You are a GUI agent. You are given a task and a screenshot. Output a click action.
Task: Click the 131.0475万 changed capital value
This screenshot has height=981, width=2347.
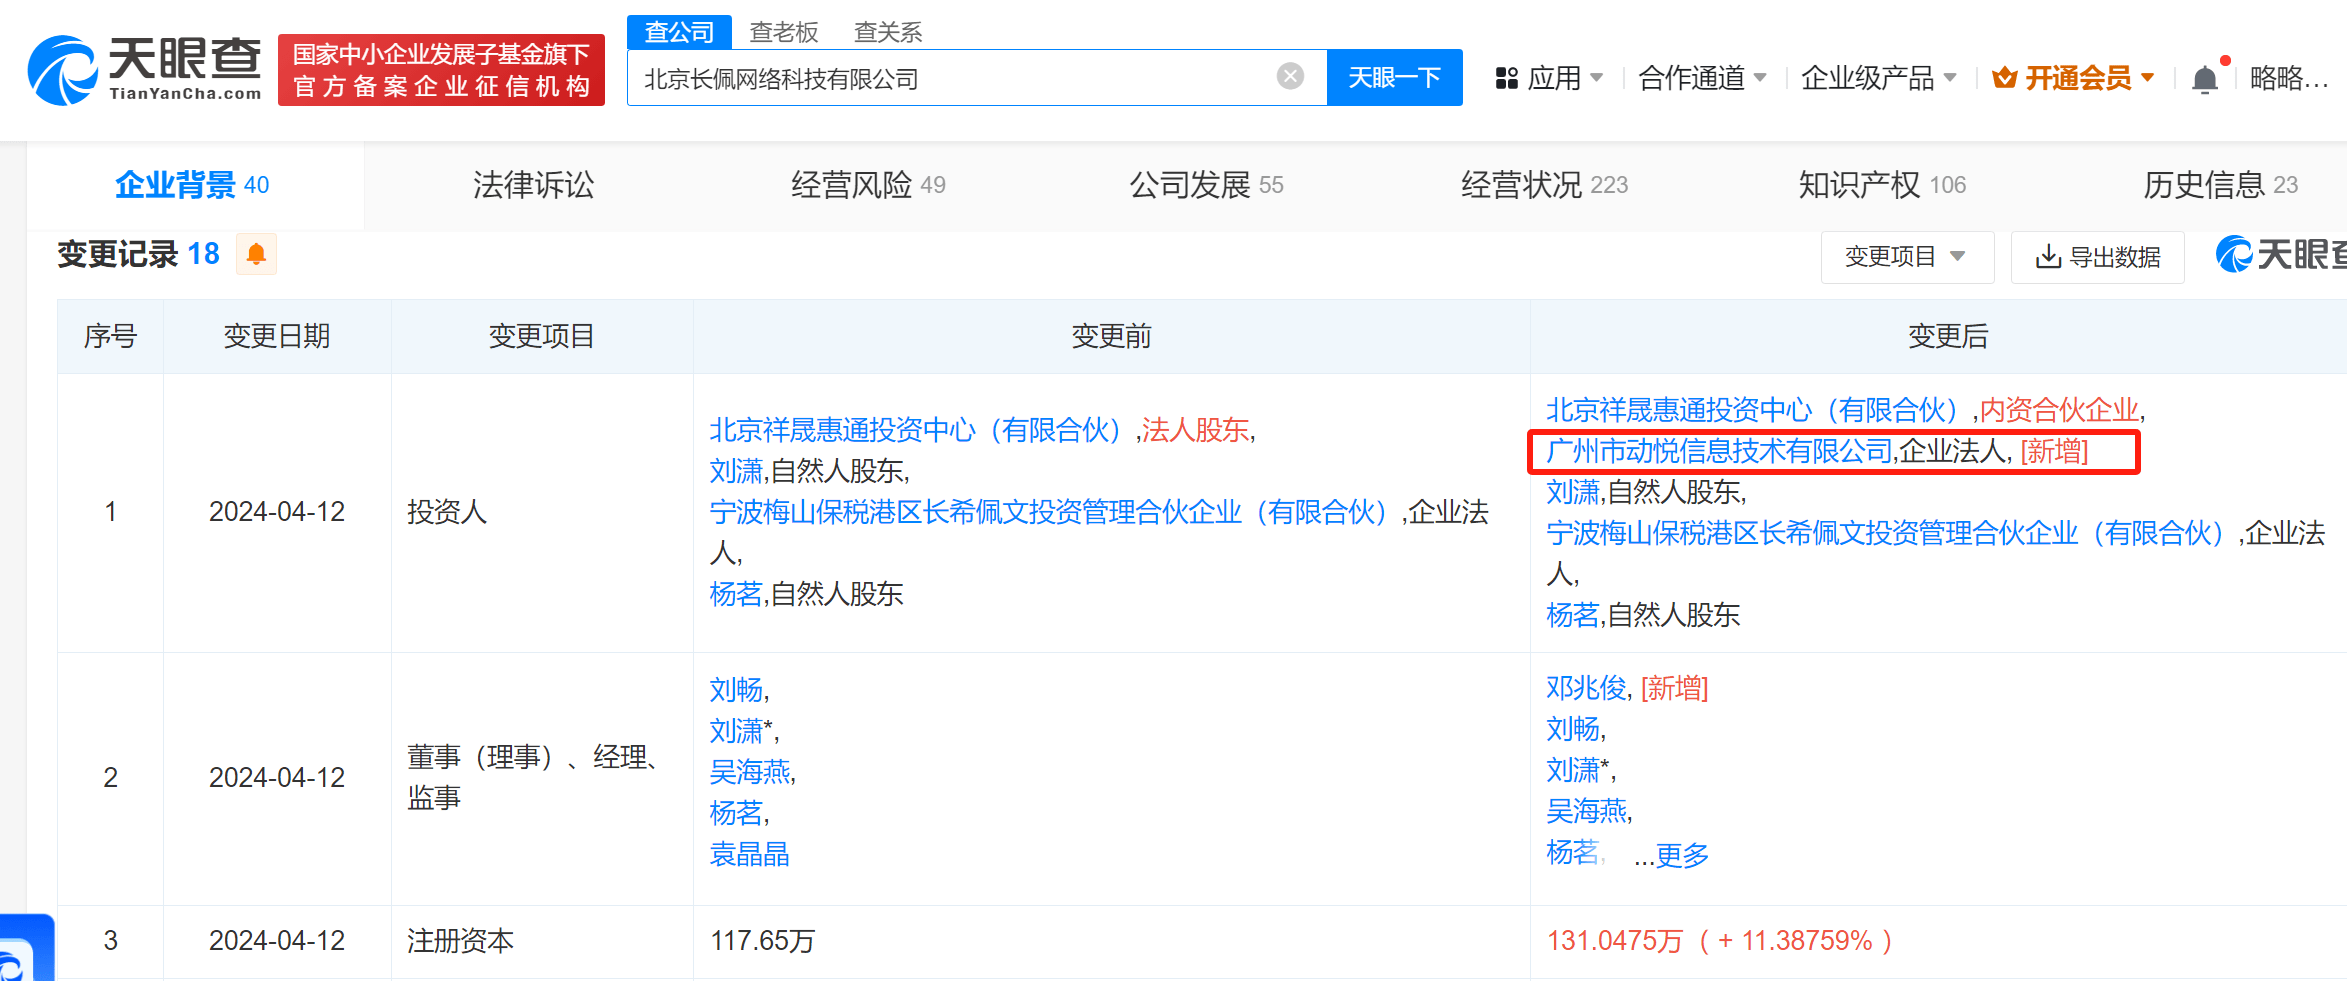(1615, 941)
